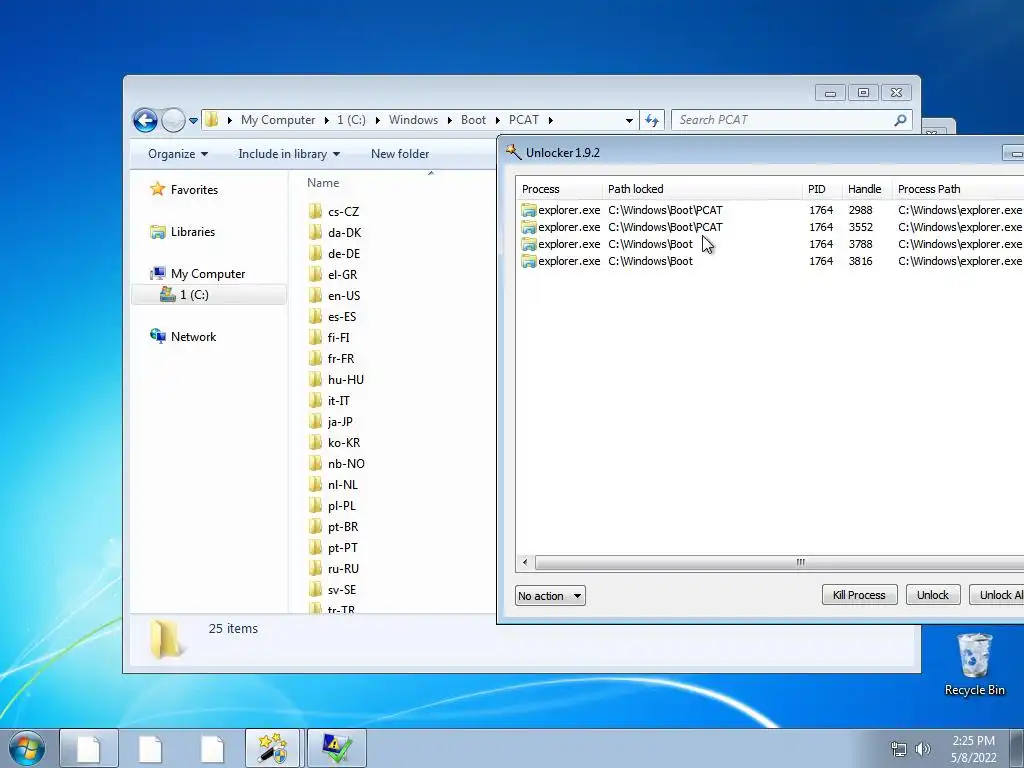Select the de-DE folder icon

coord(315,253)
